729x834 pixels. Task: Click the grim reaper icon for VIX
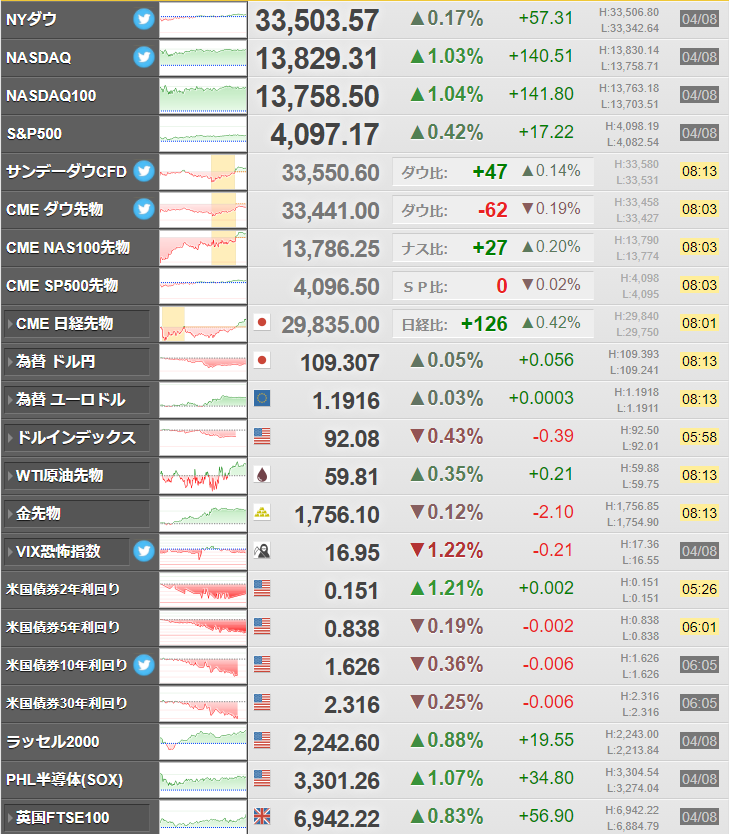pos(262,551)
